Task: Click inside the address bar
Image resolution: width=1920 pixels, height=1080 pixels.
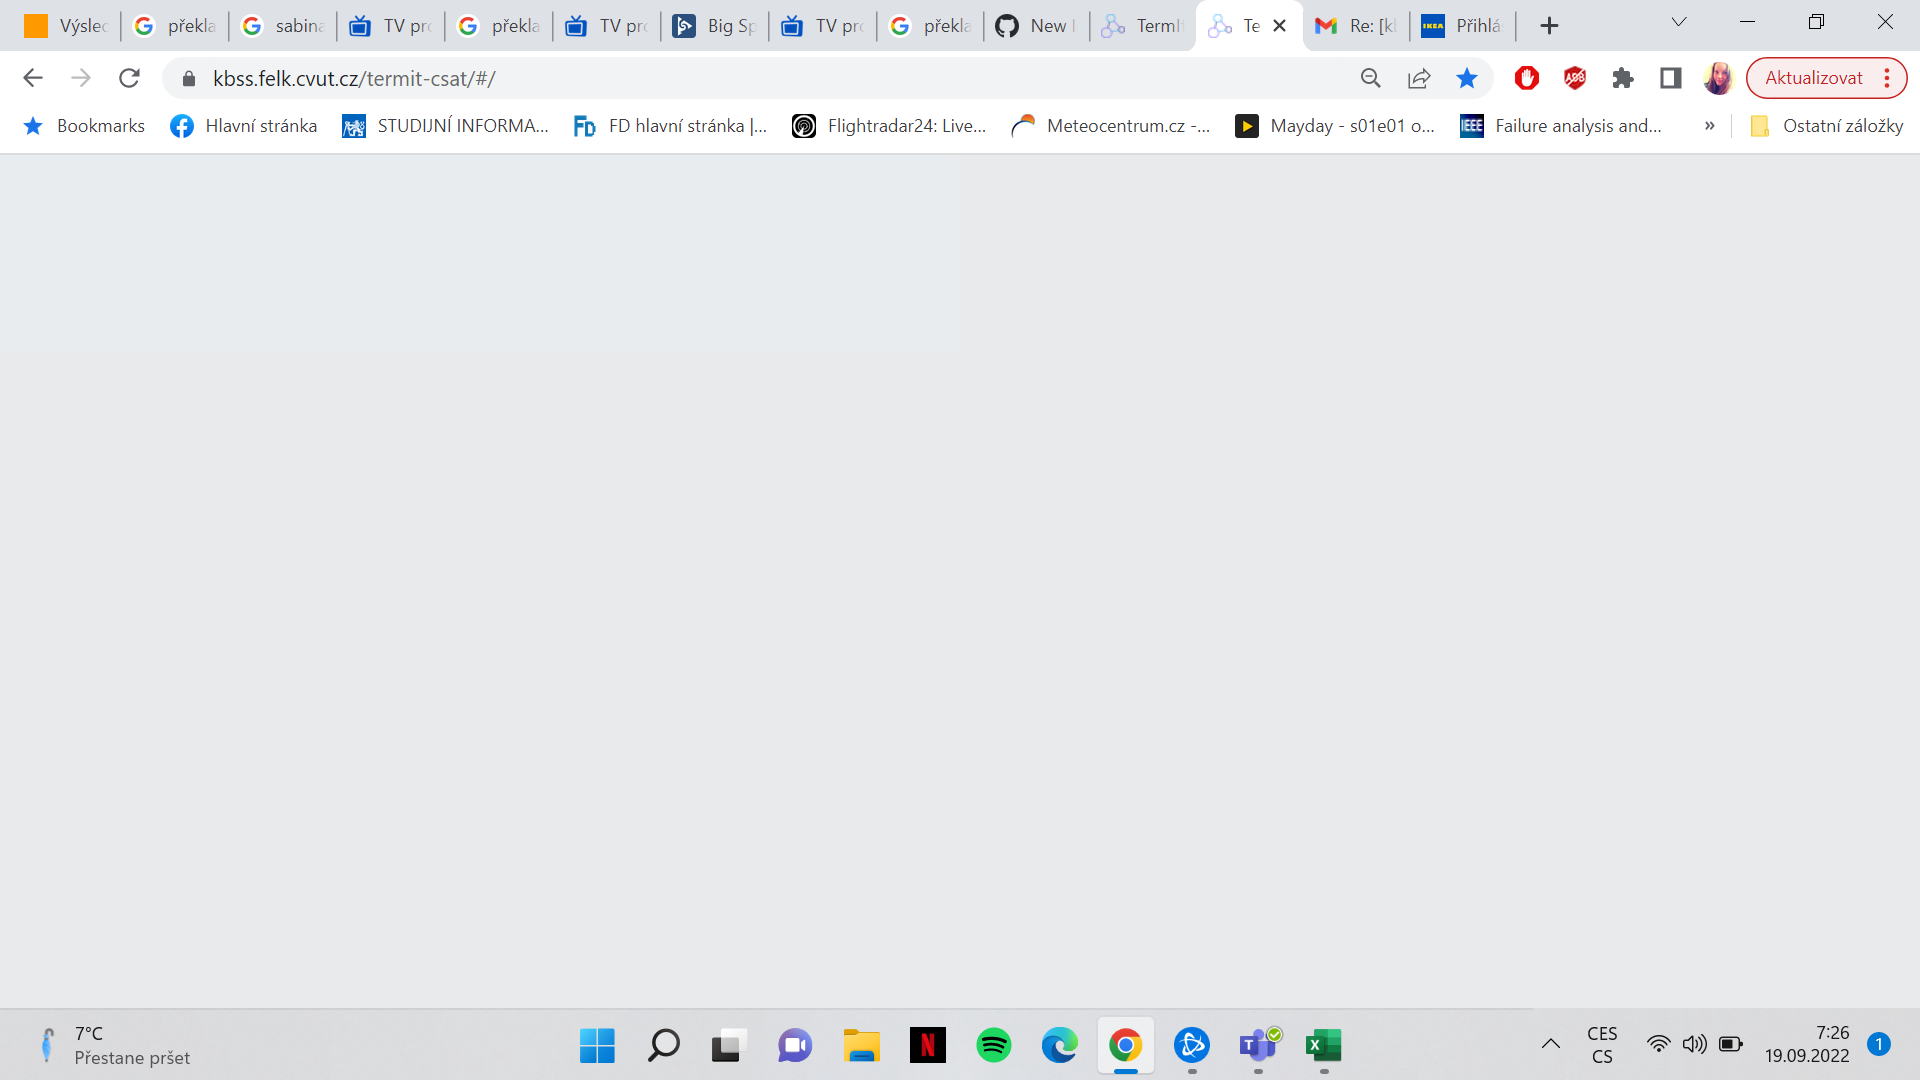Action: coord(700,78)
